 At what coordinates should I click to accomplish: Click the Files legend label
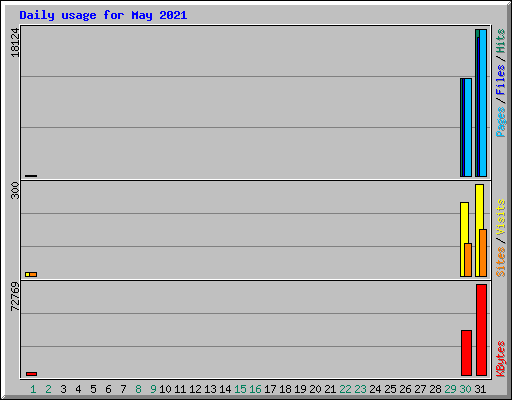pyautogui.click(x=500, y=80)
